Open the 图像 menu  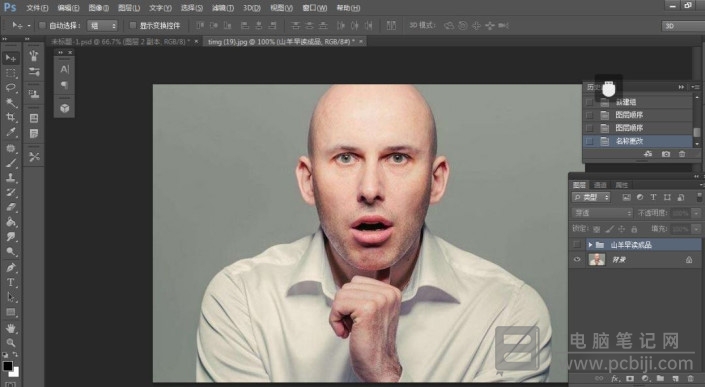click(x=98, y=8)
